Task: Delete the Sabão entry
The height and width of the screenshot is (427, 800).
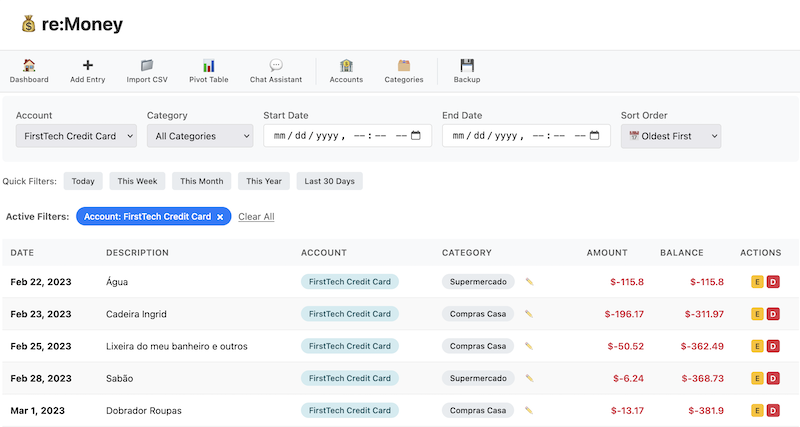Action: pyautogui.click(x=773, y=378)
